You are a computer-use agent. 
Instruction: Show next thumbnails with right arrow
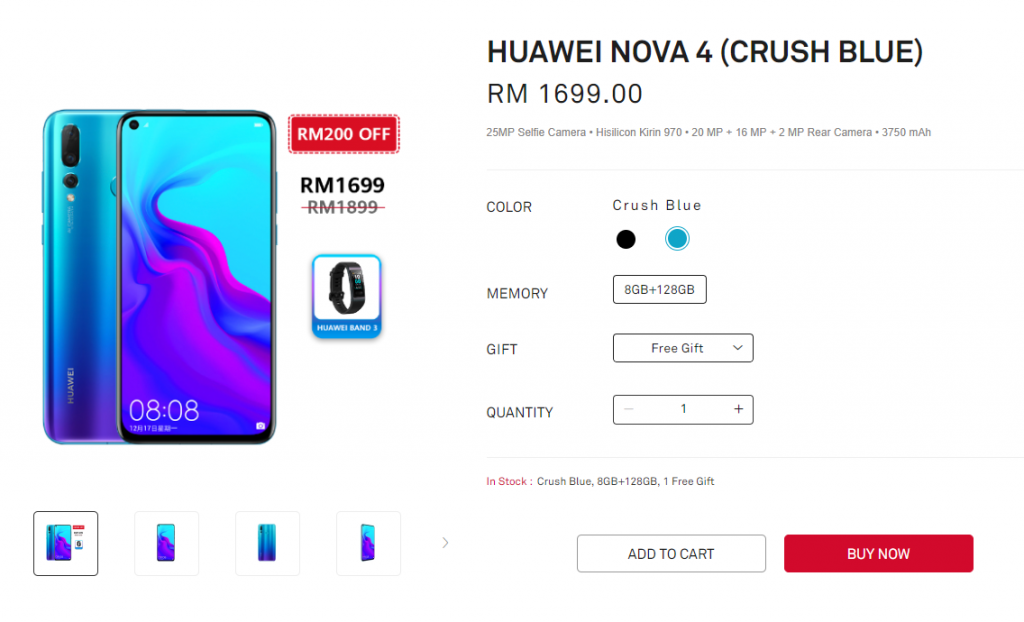click(x=445, y=543)
